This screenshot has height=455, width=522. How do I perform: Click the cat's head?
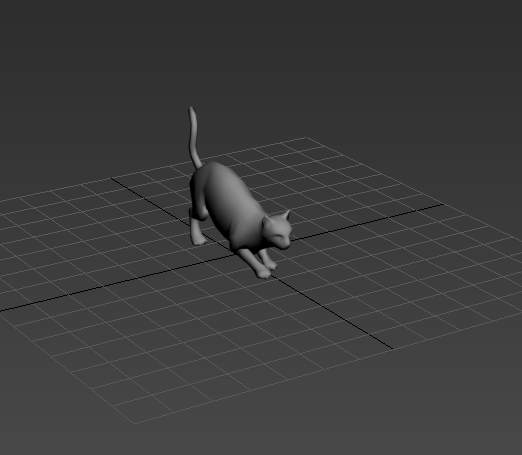click(x=278, y=231)
